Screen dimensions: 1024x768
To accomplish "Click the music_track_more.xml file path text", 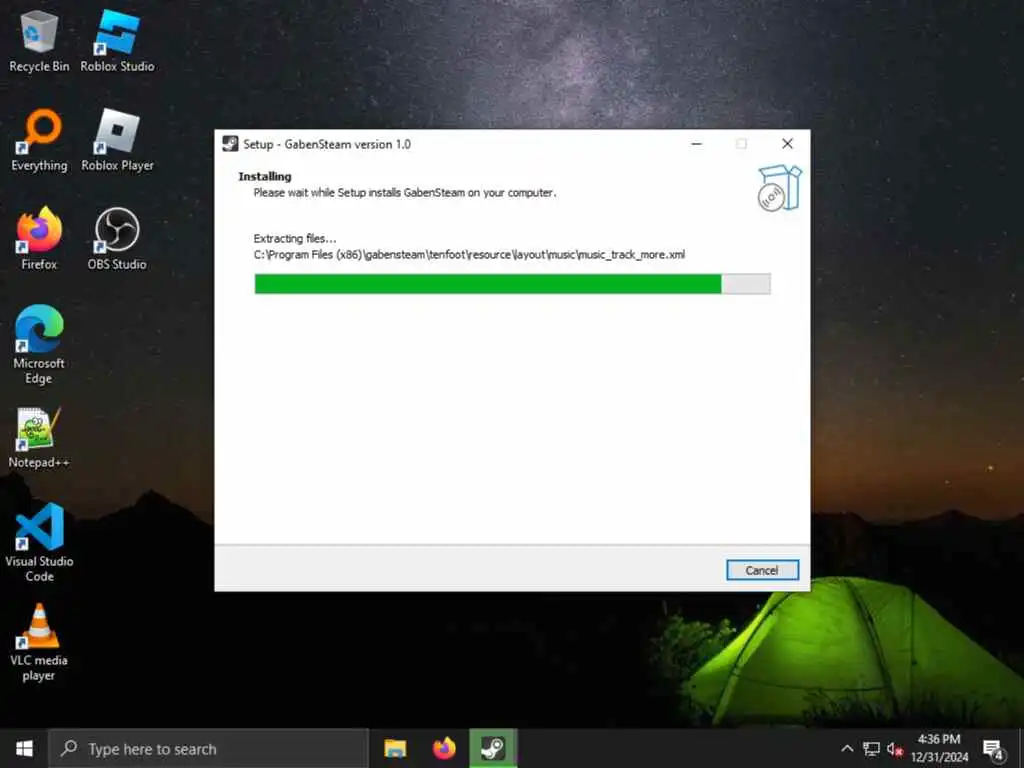I will 469,255.
